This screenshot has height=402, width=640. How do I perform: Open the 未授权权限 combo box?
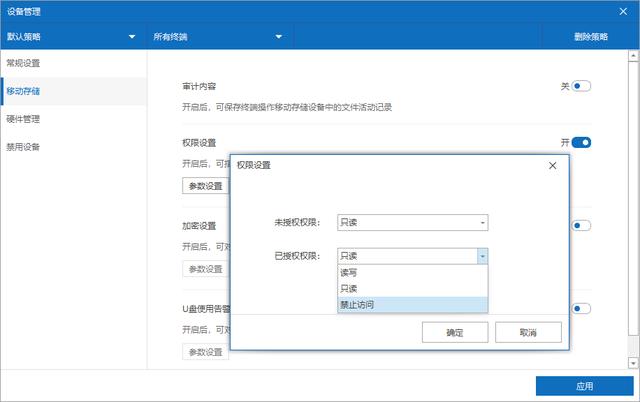413,222
